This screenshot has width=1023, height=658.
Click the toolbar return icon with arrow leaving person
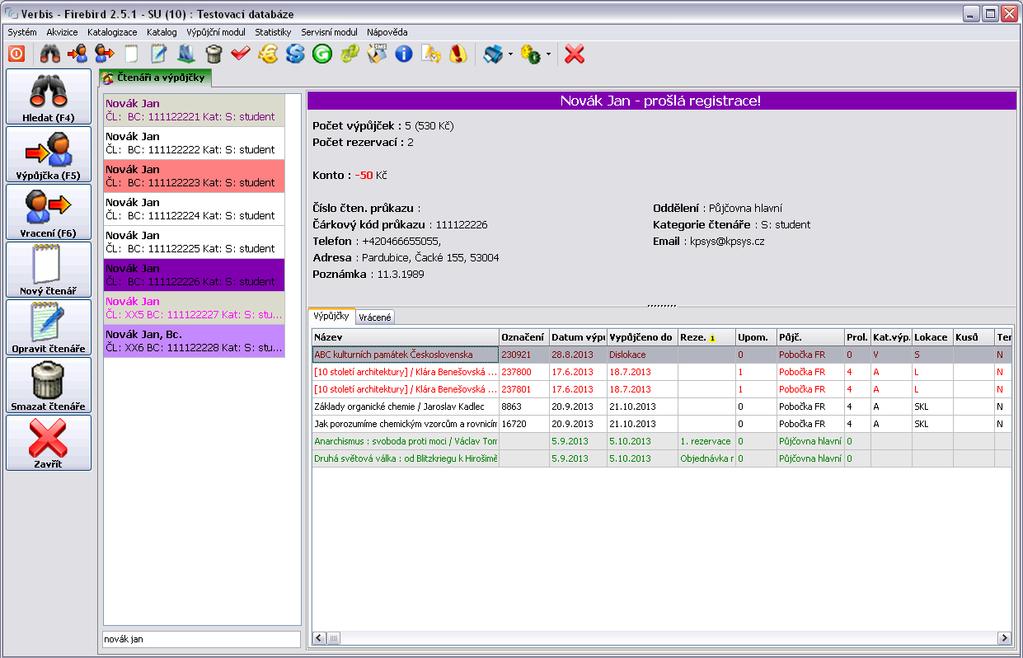(104, 54)
